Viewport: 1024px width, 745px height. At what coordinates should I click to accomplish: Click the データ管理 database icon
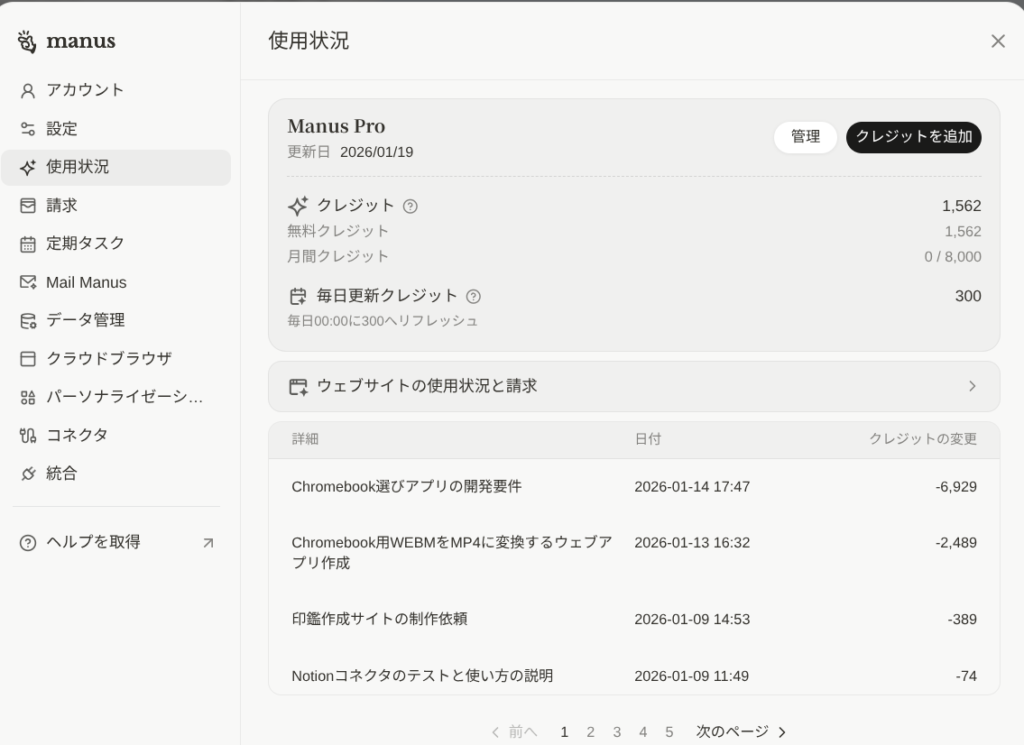(28, 321)
